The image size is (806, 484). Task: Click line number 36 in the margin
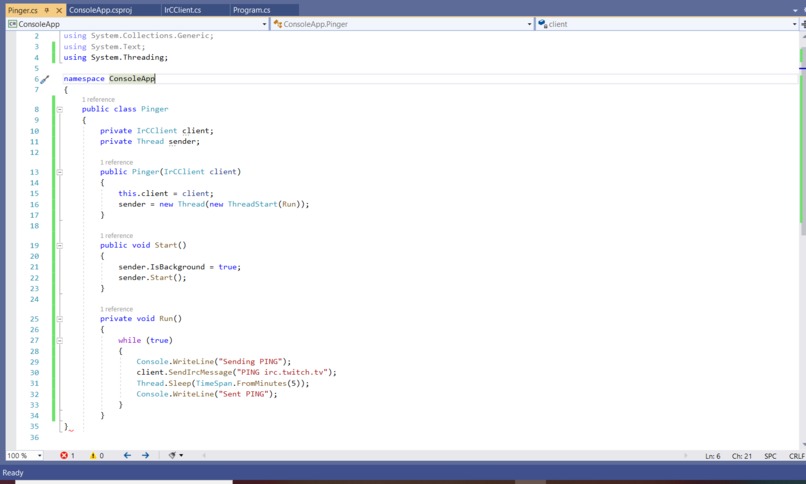[34, 438]
